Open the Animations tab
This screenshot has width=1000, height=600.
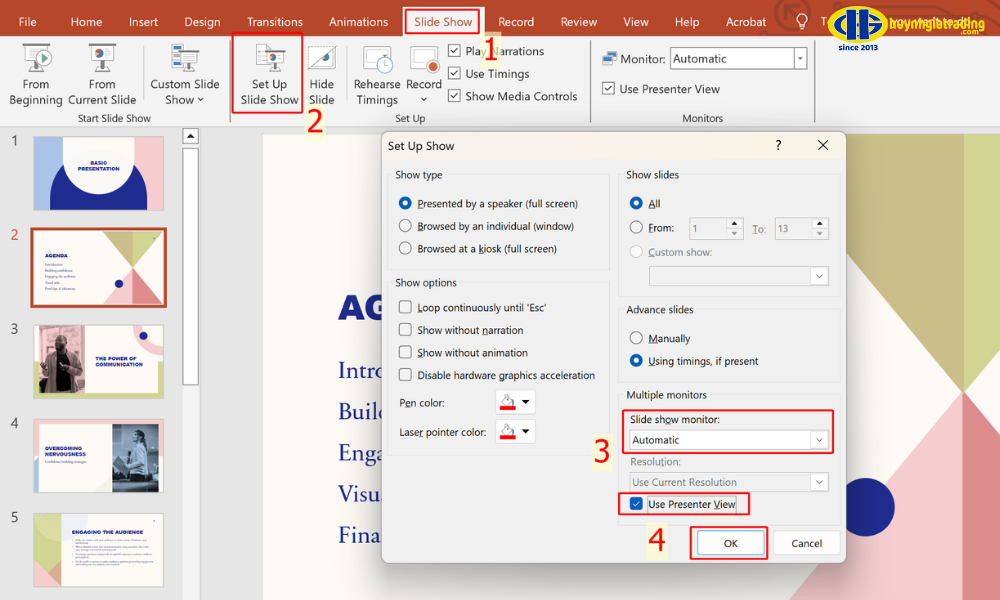(358, 22)
